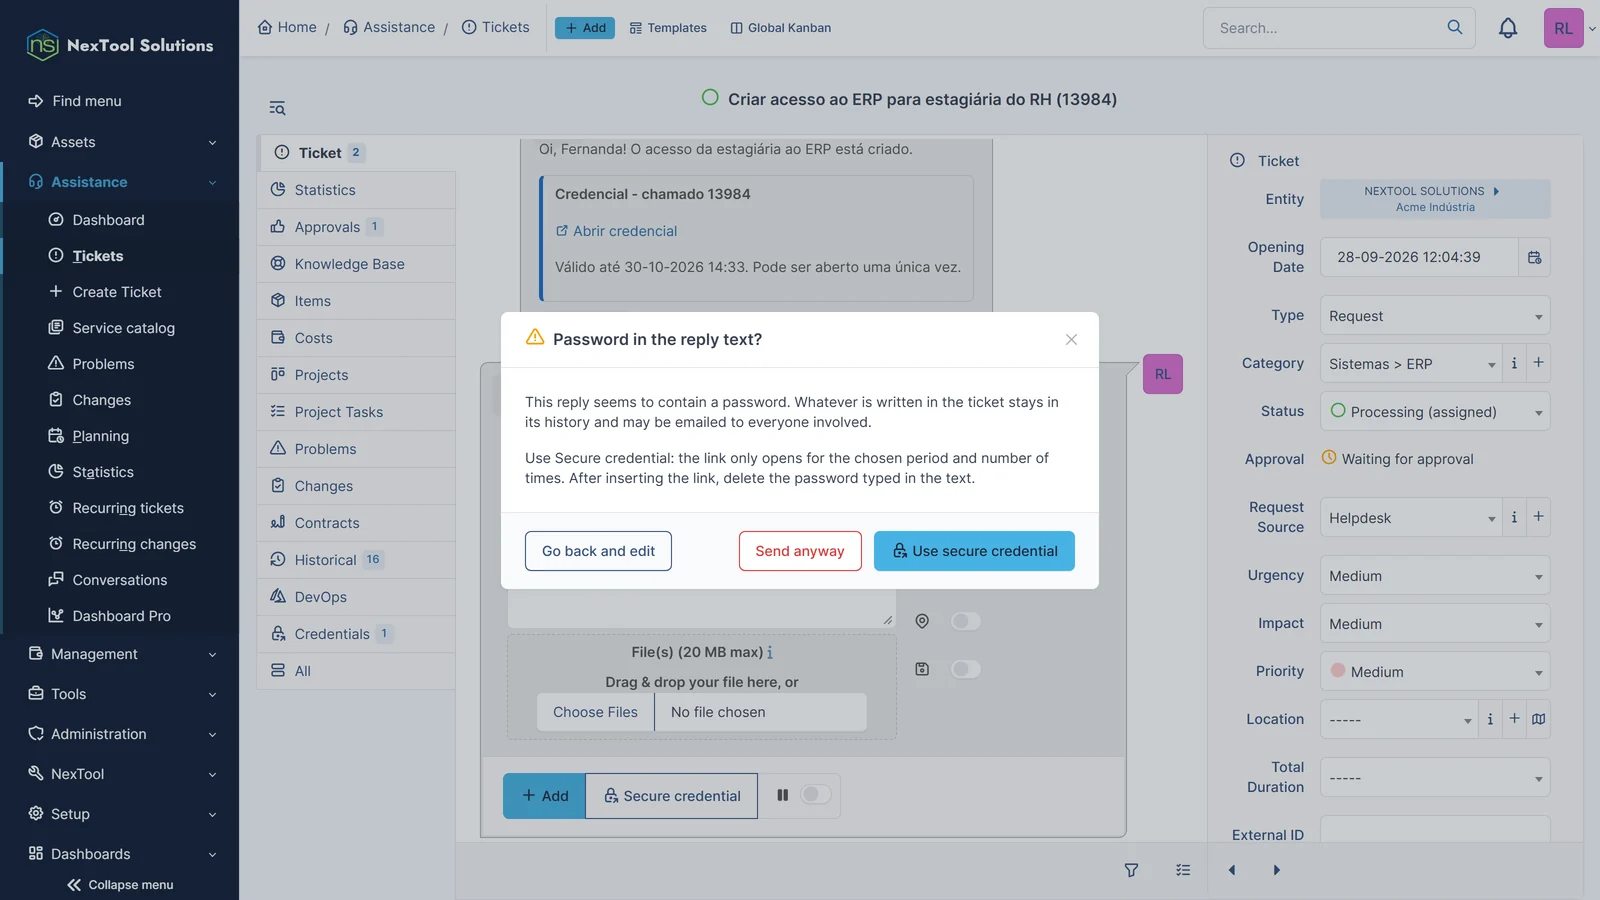Click the RL user avatar

tap(1563, 28)
